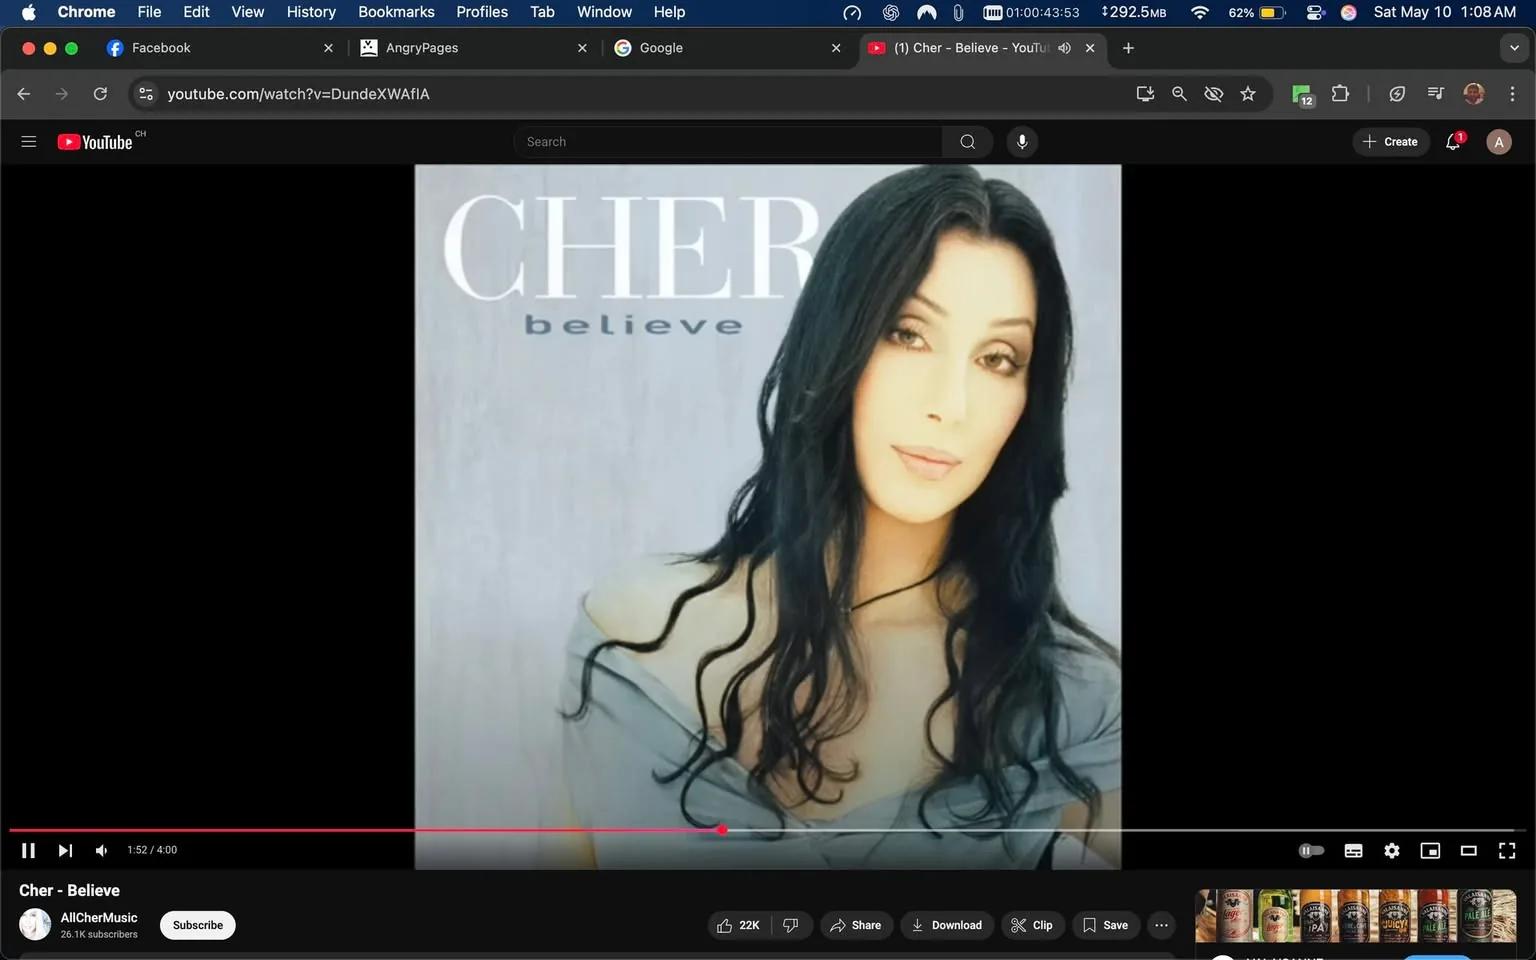Switch to theater mode
Image resolution: width=1536 pixels, height=960 pixels.
click(1468, 850)
